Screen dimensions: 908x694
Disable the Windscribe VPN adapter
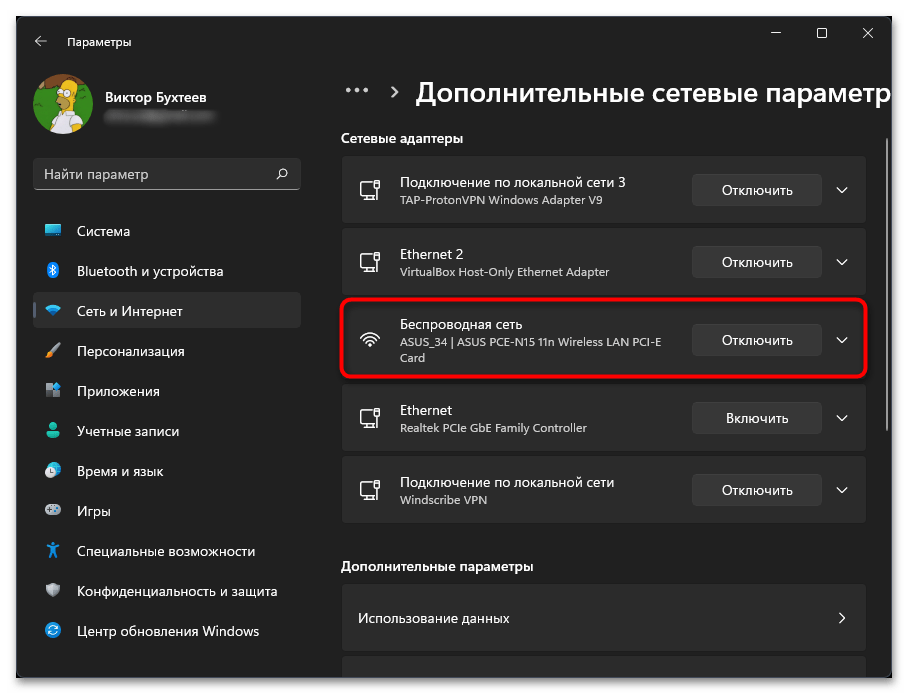756,490
